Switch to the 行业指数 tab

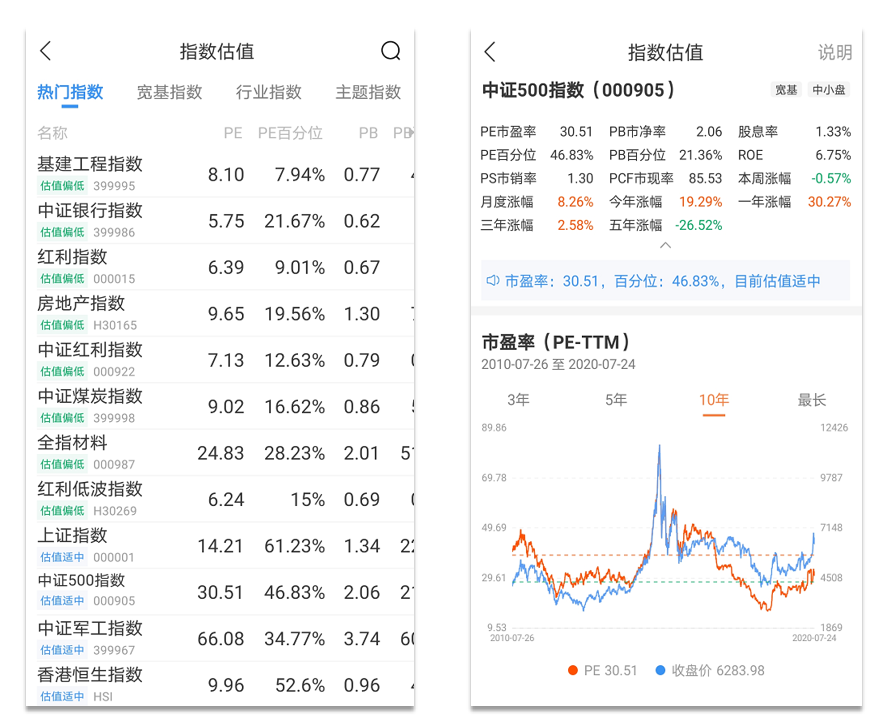[x=268, y=92]
